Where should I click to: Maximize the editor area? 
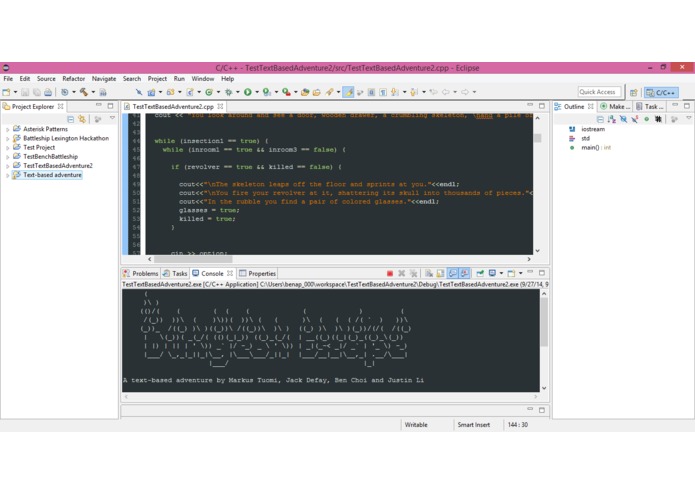542,106
